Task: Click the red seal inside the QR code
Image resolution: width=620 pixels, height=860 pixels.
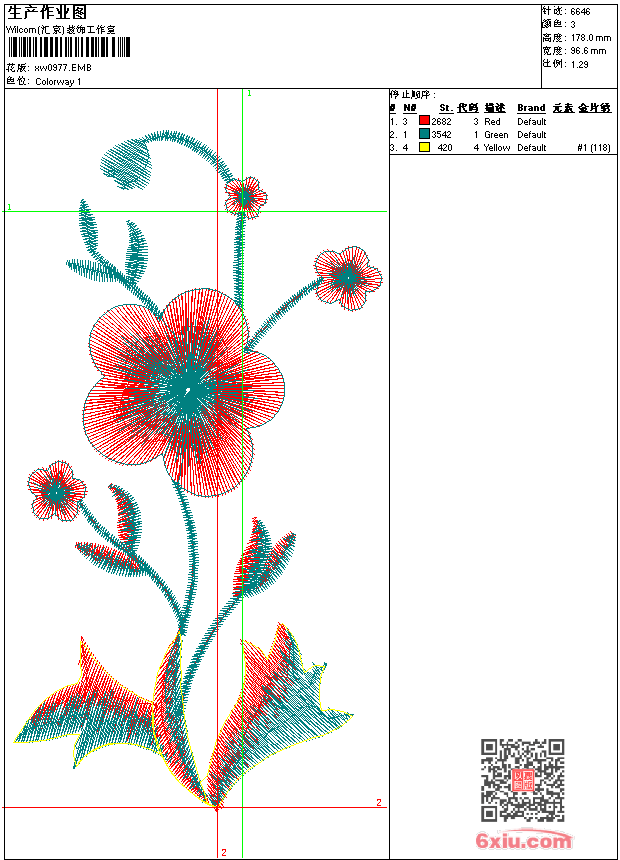Action: pos(523,780)
